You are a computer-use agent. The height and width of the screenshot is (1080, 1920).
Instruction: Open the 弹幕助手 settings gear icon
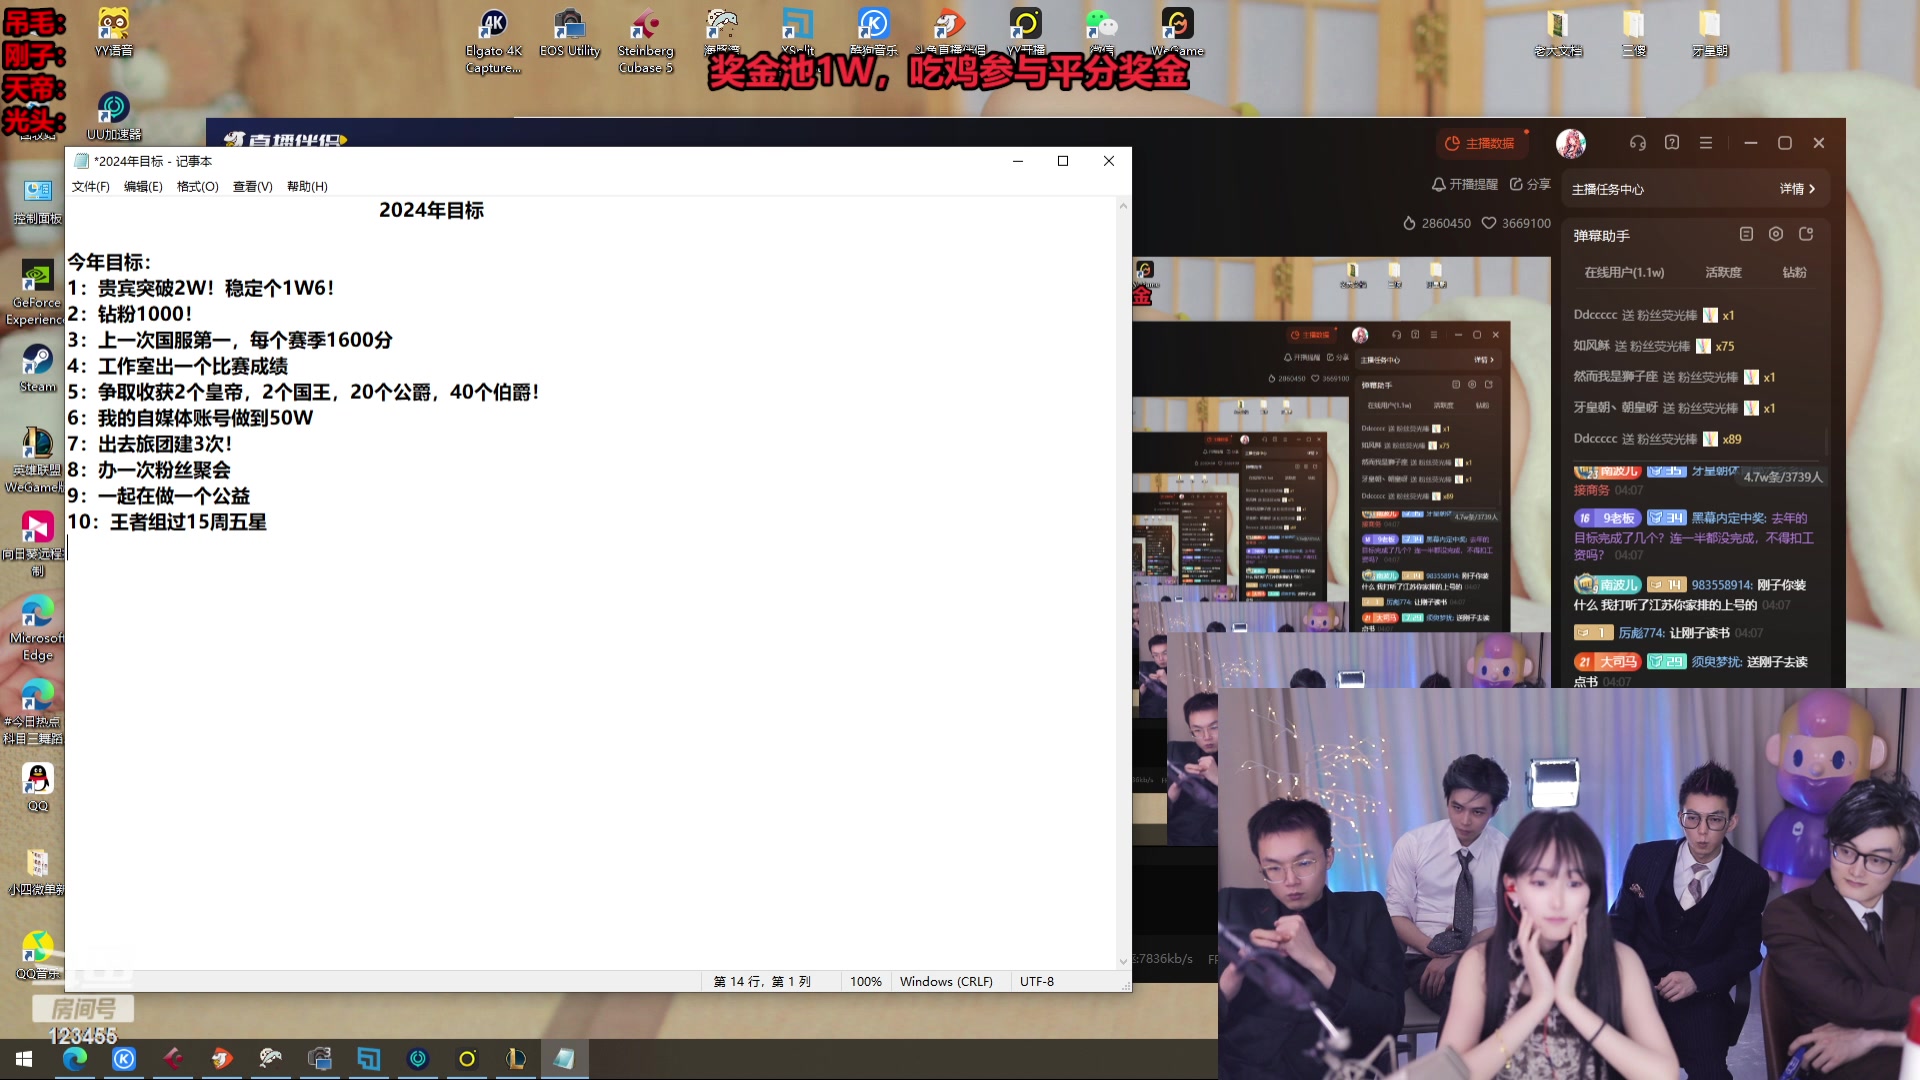(1776, 233)
